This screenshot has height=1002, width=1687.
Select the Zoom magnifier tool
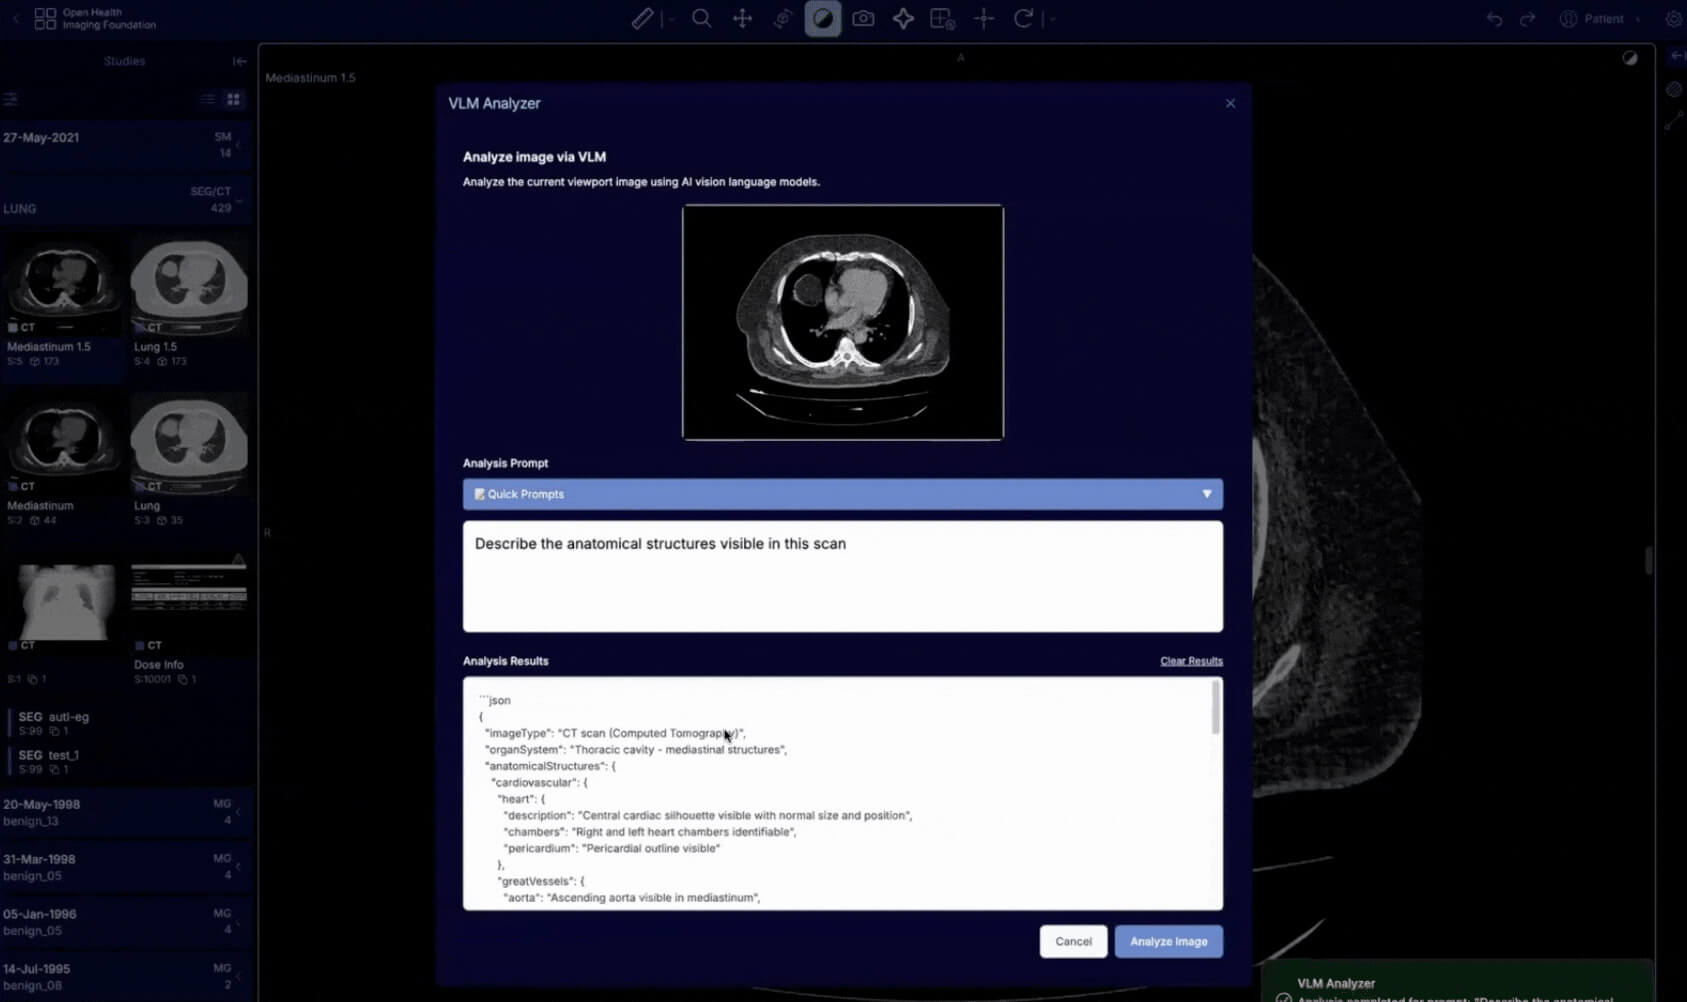pos(702,19)
